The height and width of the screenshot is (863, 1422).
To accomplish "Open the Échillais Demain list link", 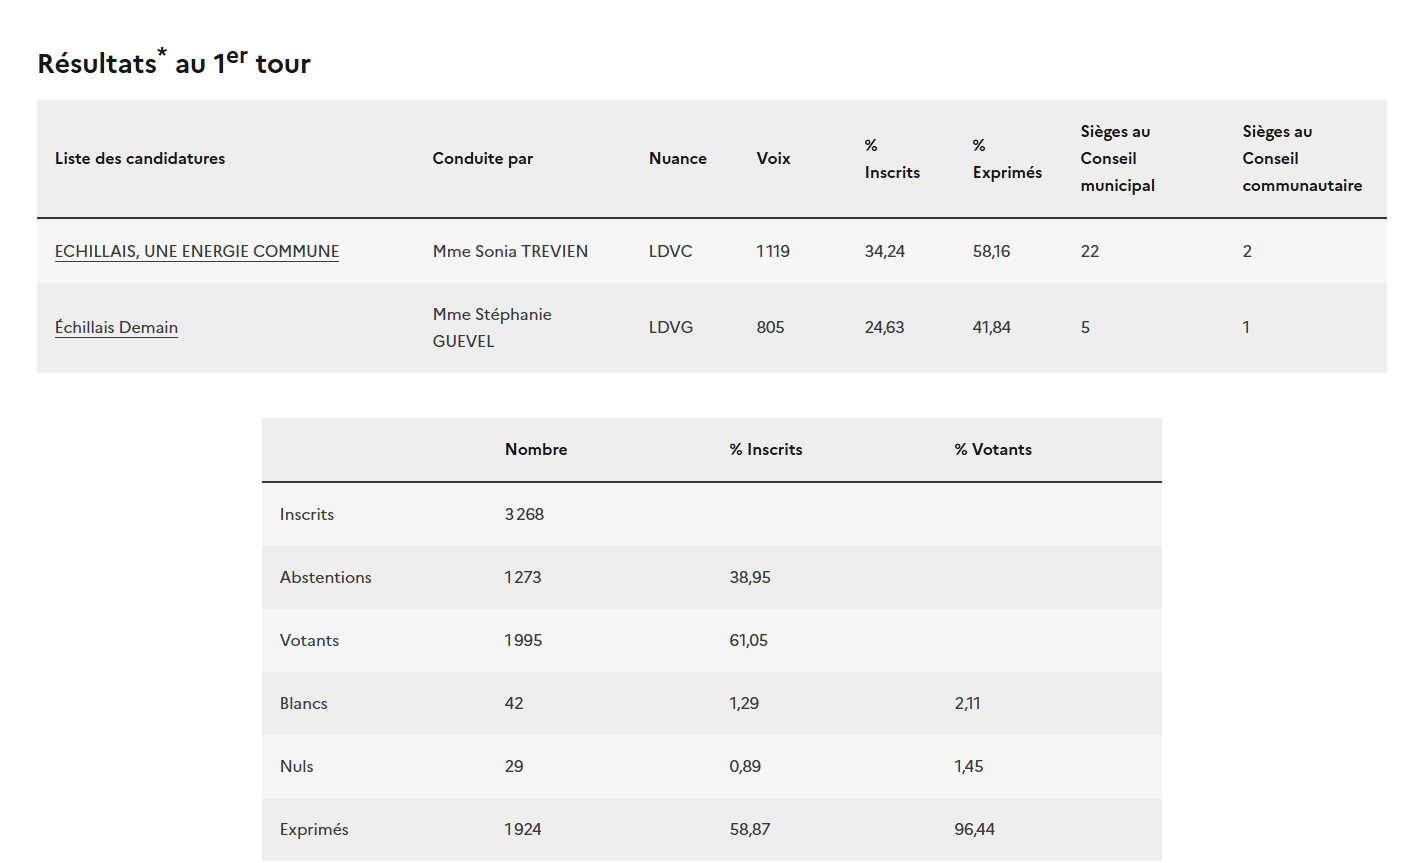I will [x=116, y=327].
